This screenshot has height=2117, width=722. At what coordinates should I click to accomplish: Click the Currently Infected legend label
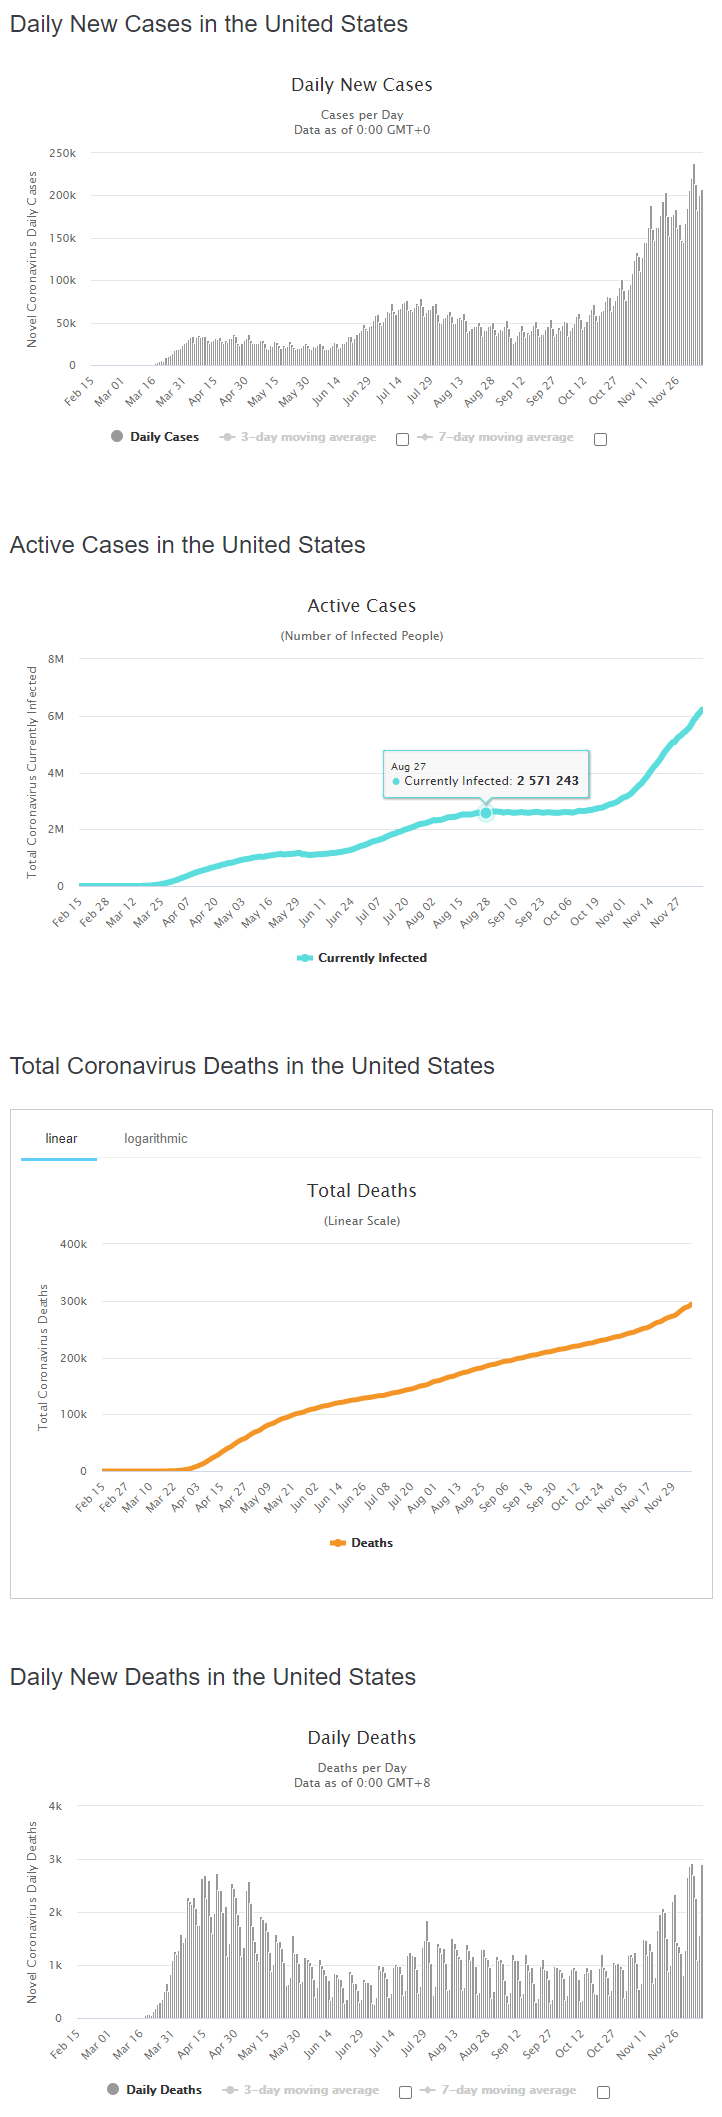pyautogui.click(x=372, y=958)
